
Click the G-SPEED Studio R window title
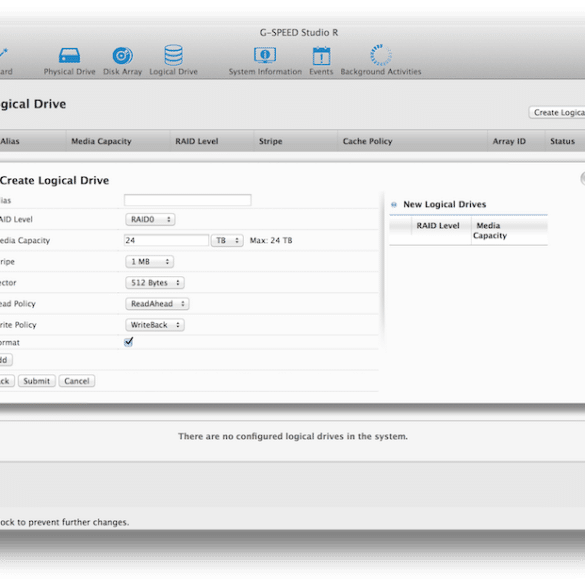299,33
